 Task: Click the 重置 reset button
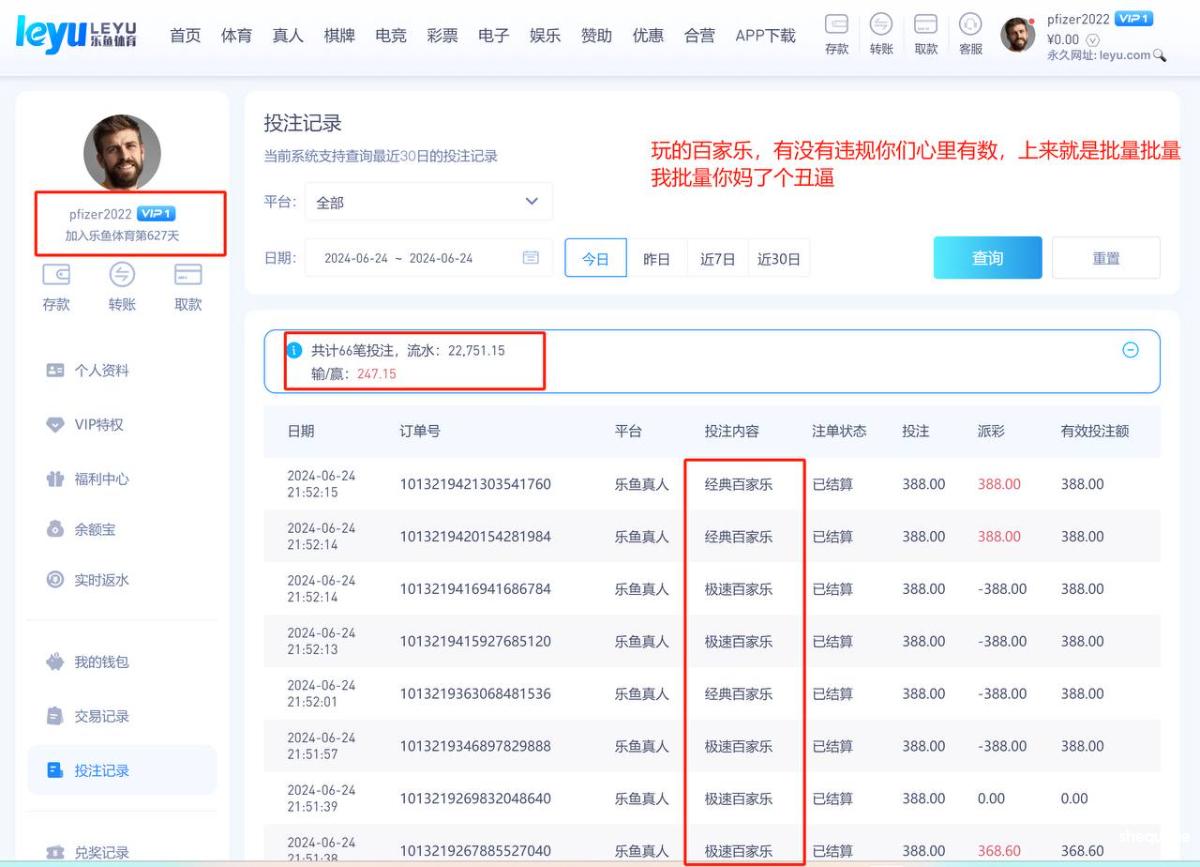pyautogui.click(x=1106, y=258)
